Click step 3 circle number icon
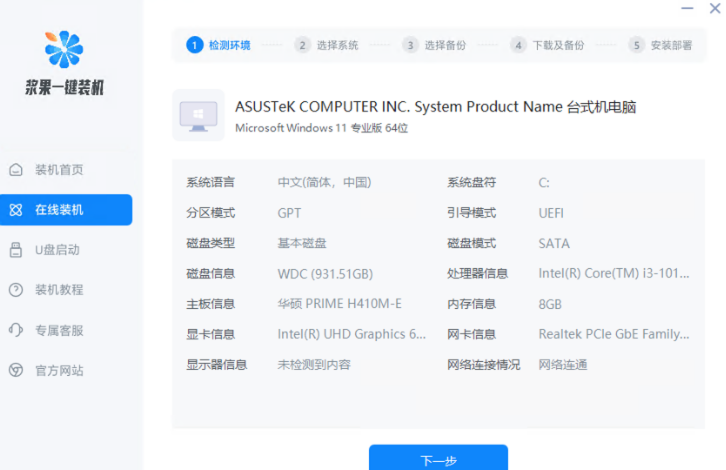This screenshot has height=470, width=726. pos(410,45)
